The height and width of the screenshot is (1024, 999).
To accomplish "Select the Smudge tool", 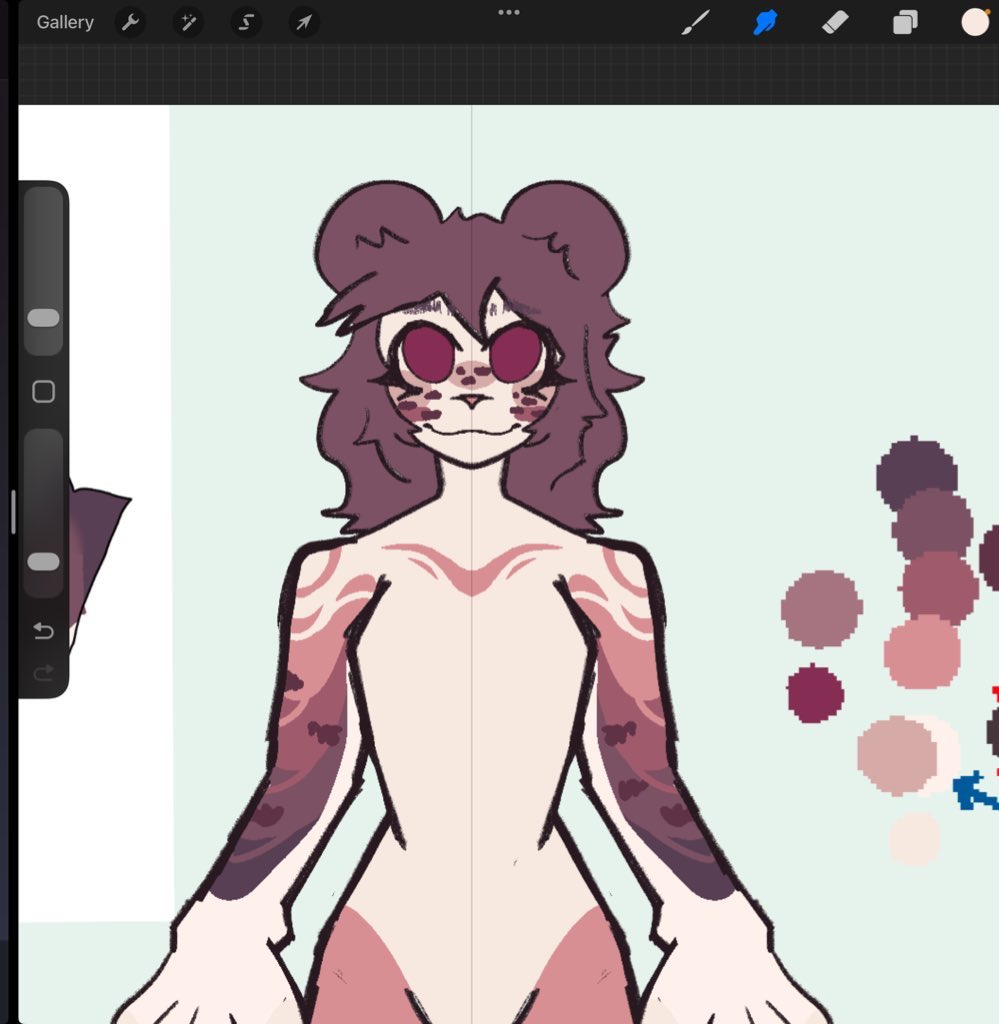I will pos(765,22).
